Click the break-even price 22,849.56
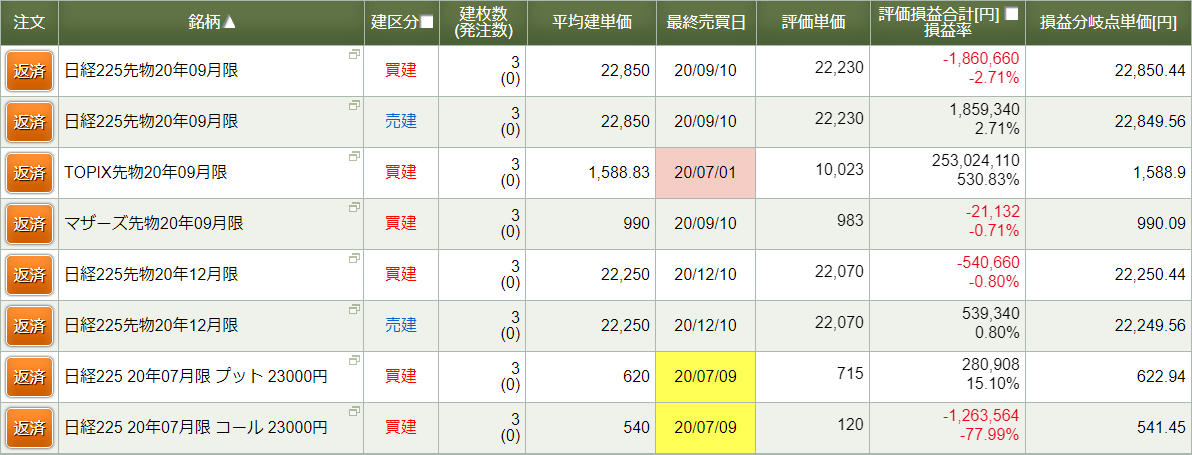 click(1150, 122)
